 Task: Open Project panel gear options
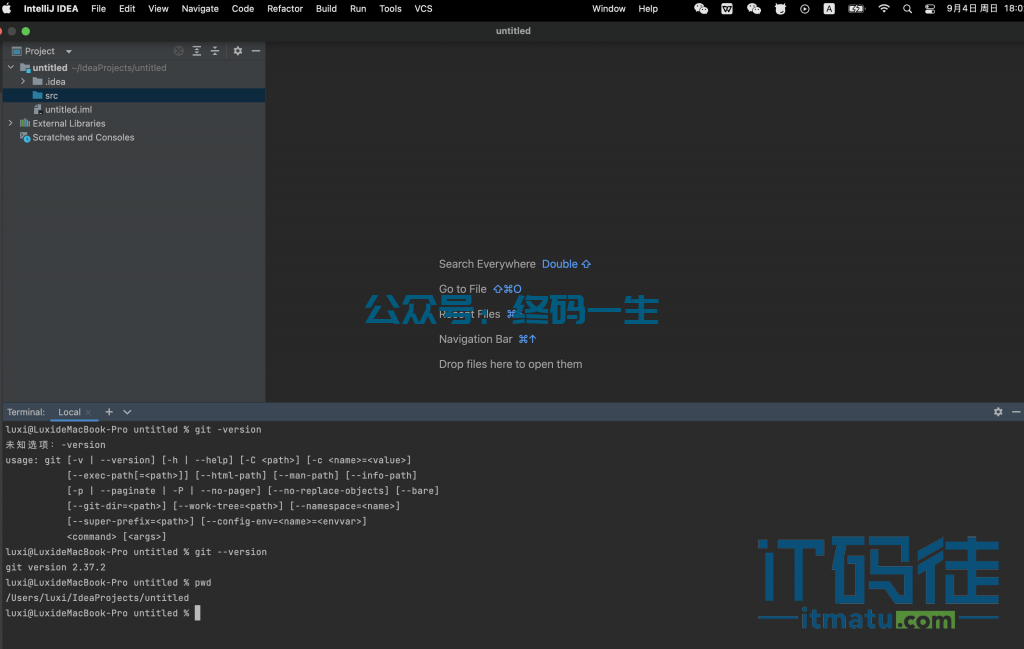click(x=238, y=51)
